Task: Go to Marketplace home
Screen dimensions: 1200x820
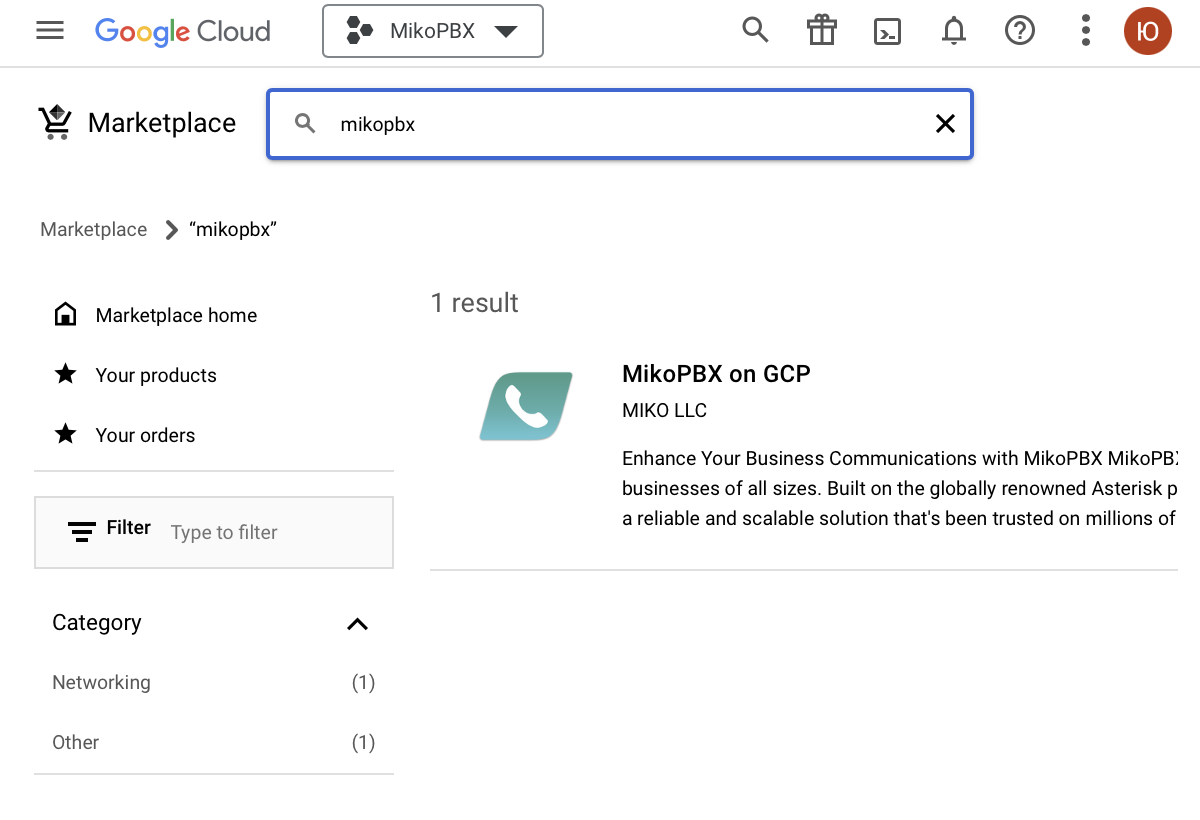Action: pos(176,316)
